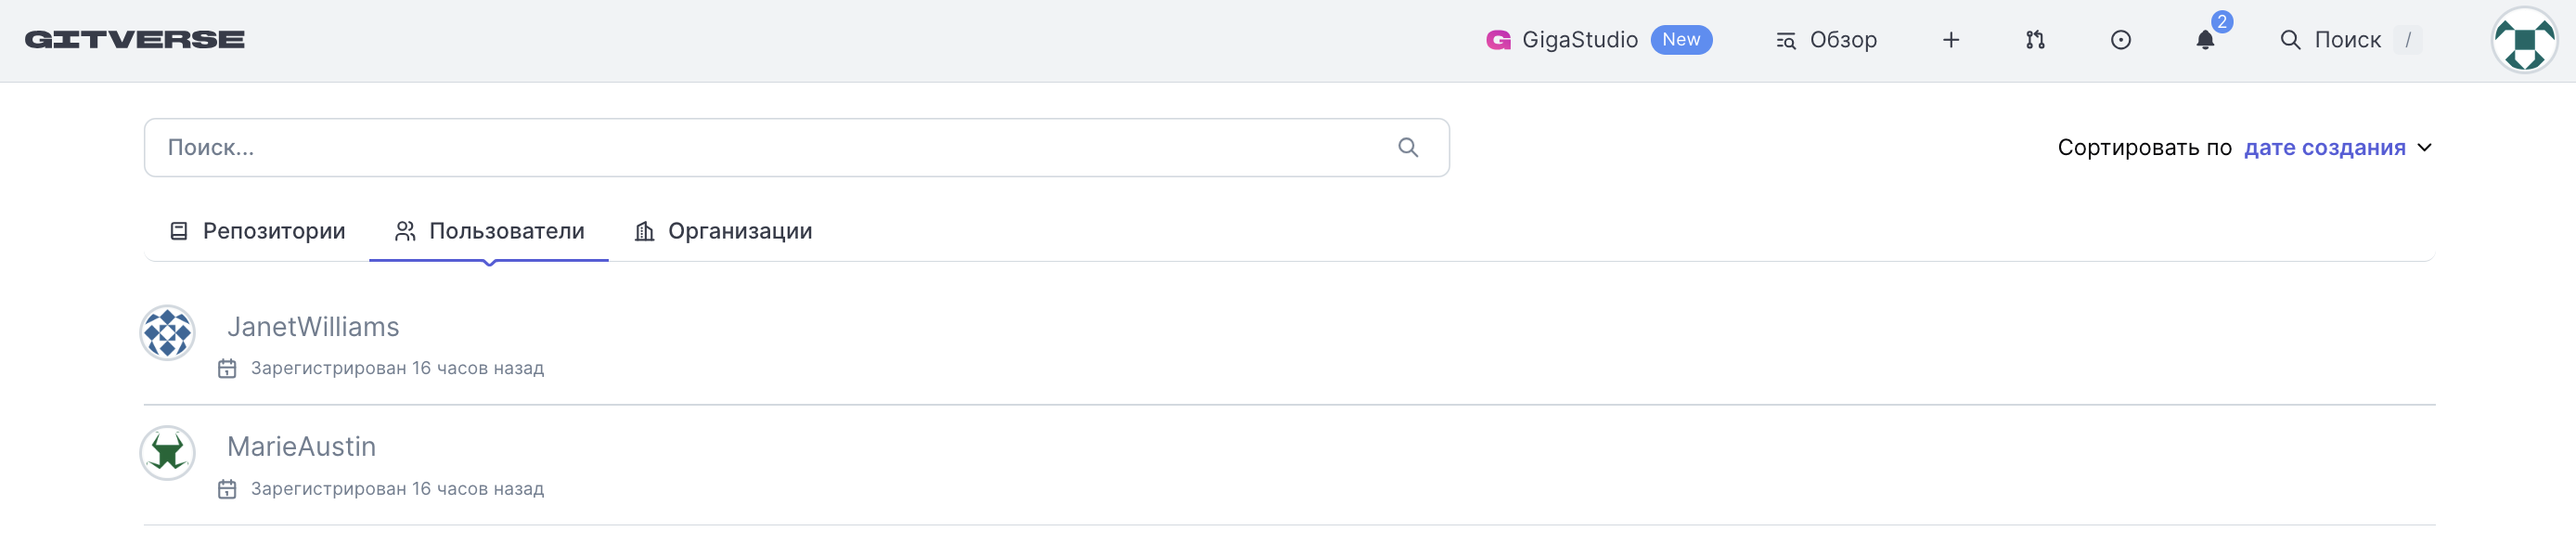
Task: Open the JanetWilliams user profile link
Action: pyautogui.click(x=313, y=327)
